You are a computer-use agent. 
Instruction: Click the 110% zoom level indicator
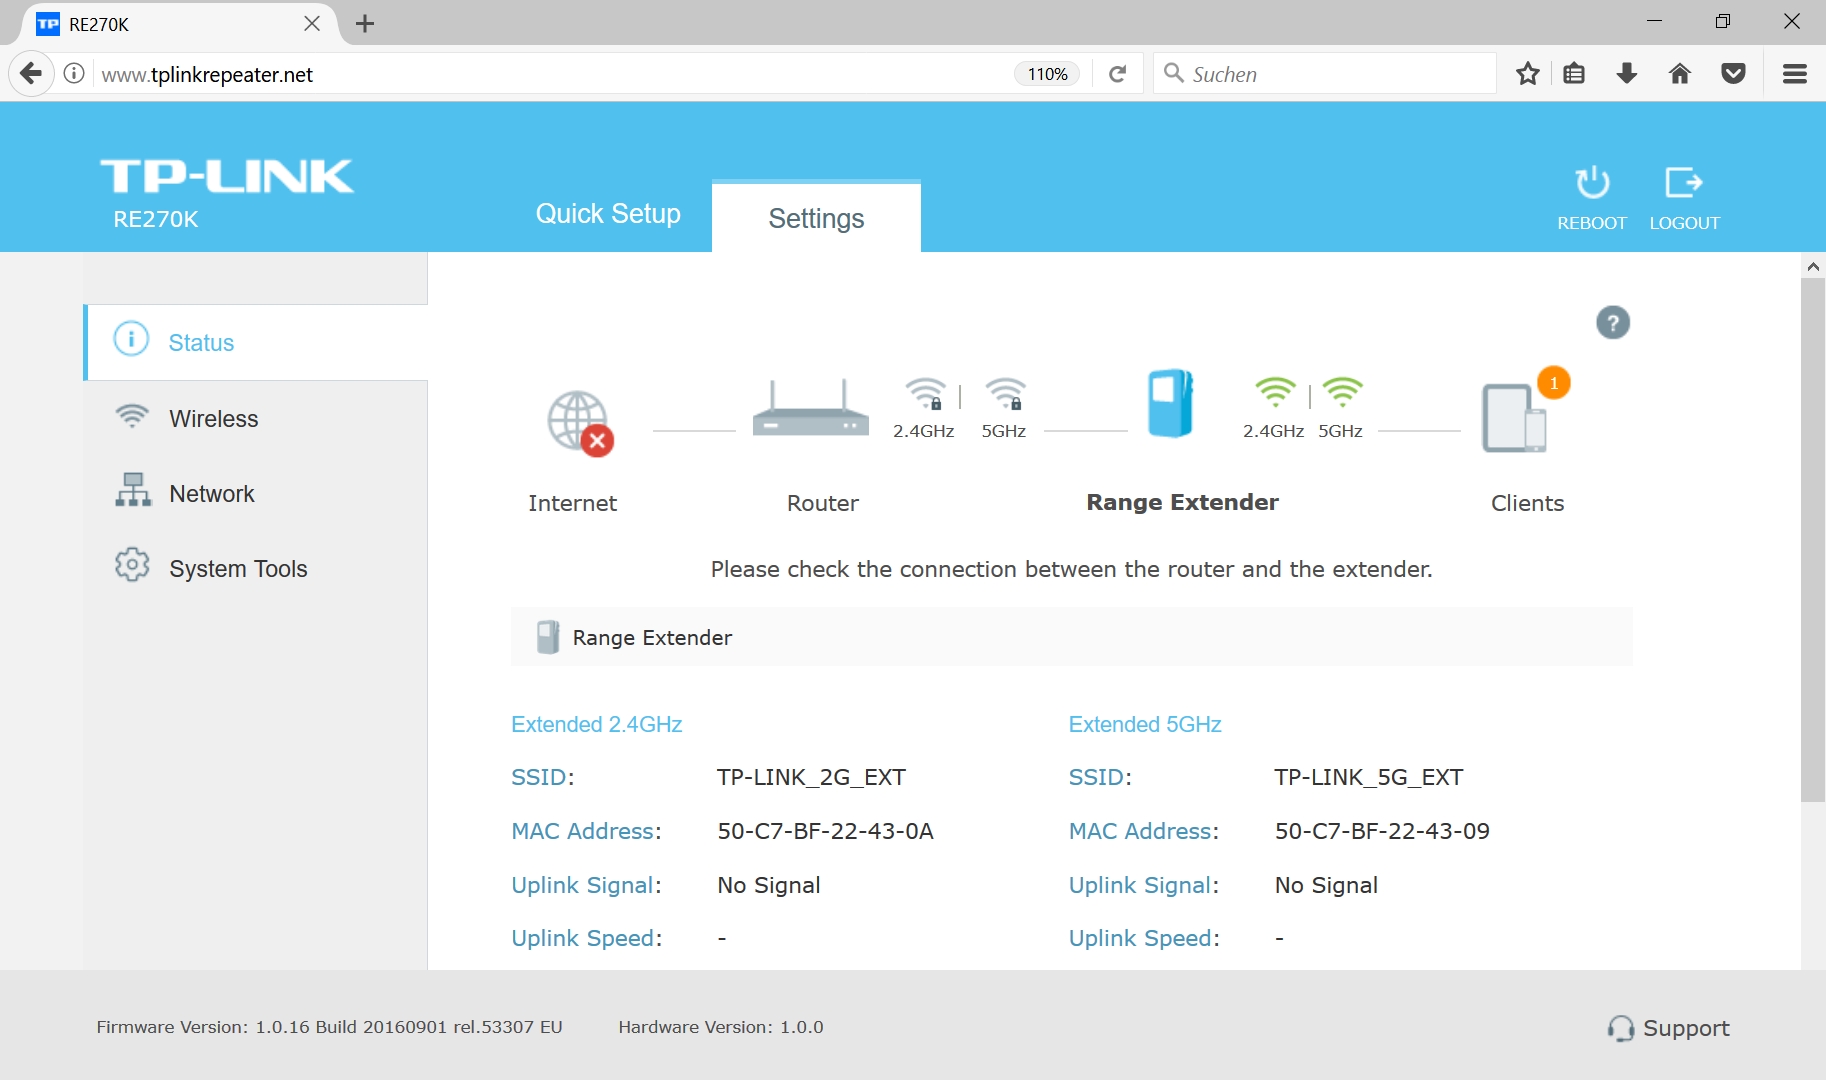[x=1047, y=74]
